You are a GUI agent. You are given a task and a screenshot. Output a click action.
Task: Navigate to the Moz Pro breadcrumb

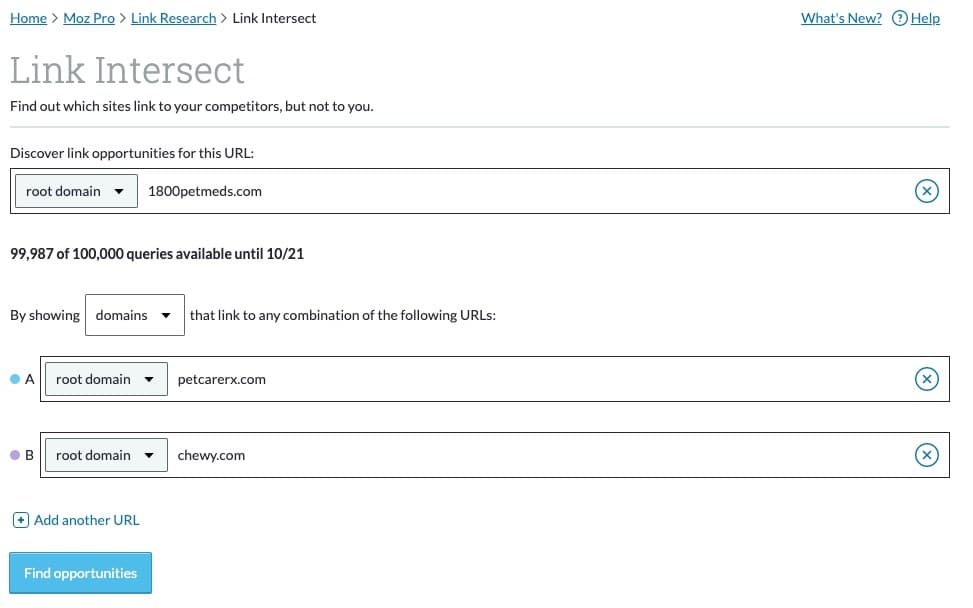[89, 18]
